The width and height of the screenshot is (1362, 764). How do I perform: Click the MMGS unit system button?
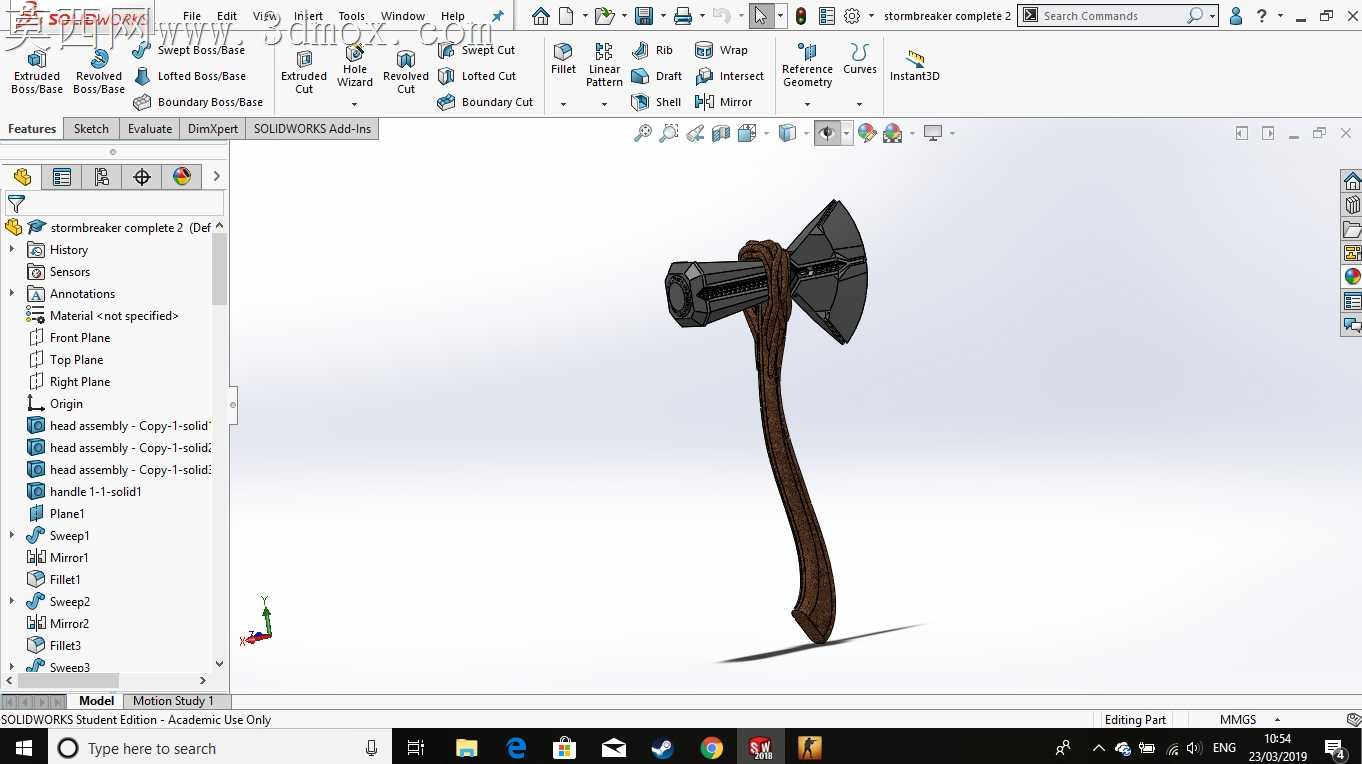click(1238, 720)
